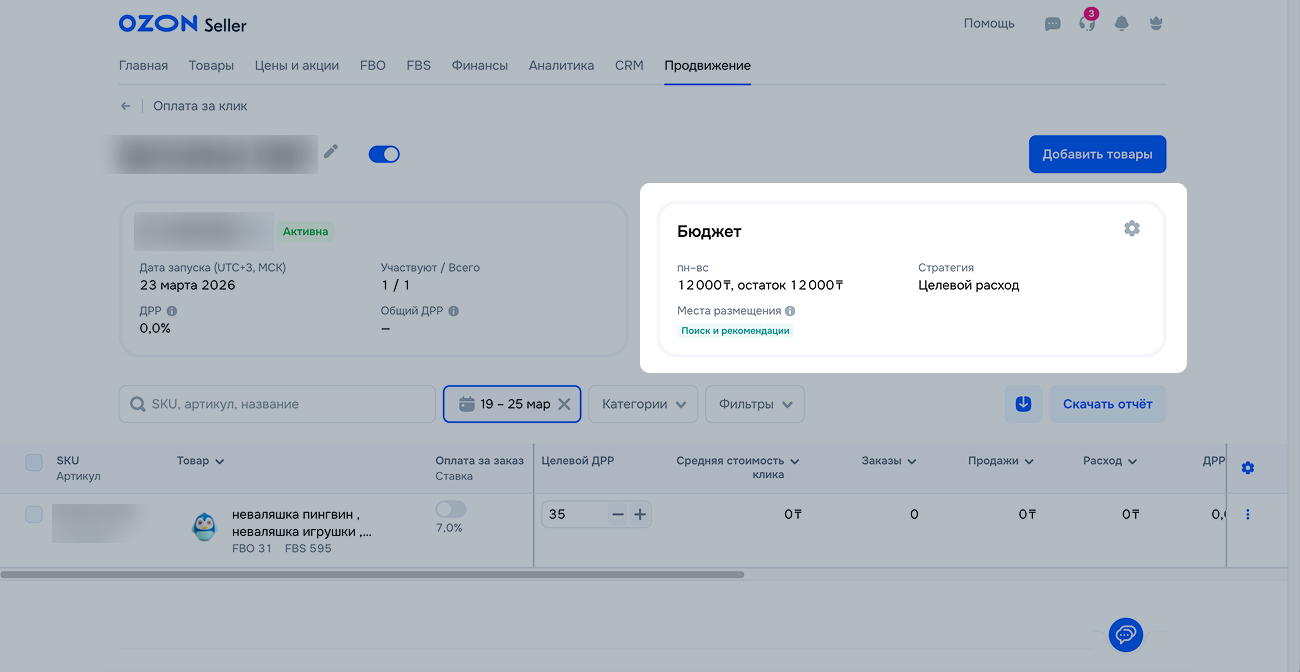Open the Финансы menu tab
The width and height of the screenshot is (1300, 672).
480,66
